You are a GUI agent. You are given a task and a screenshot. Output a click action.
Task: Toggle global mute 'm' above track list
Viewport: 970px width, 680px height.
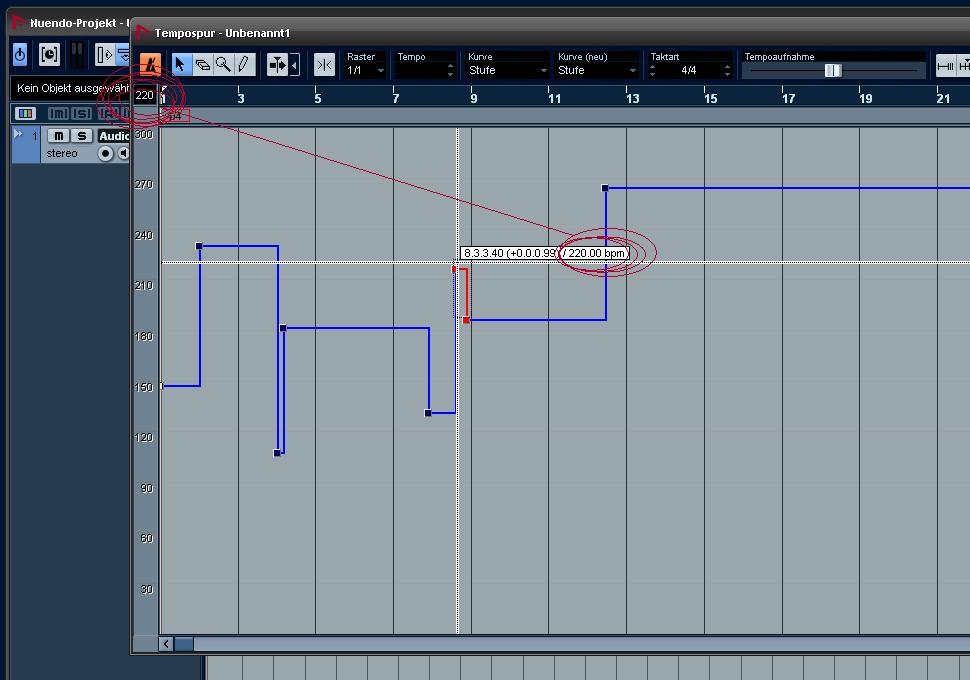coord(58,113)
